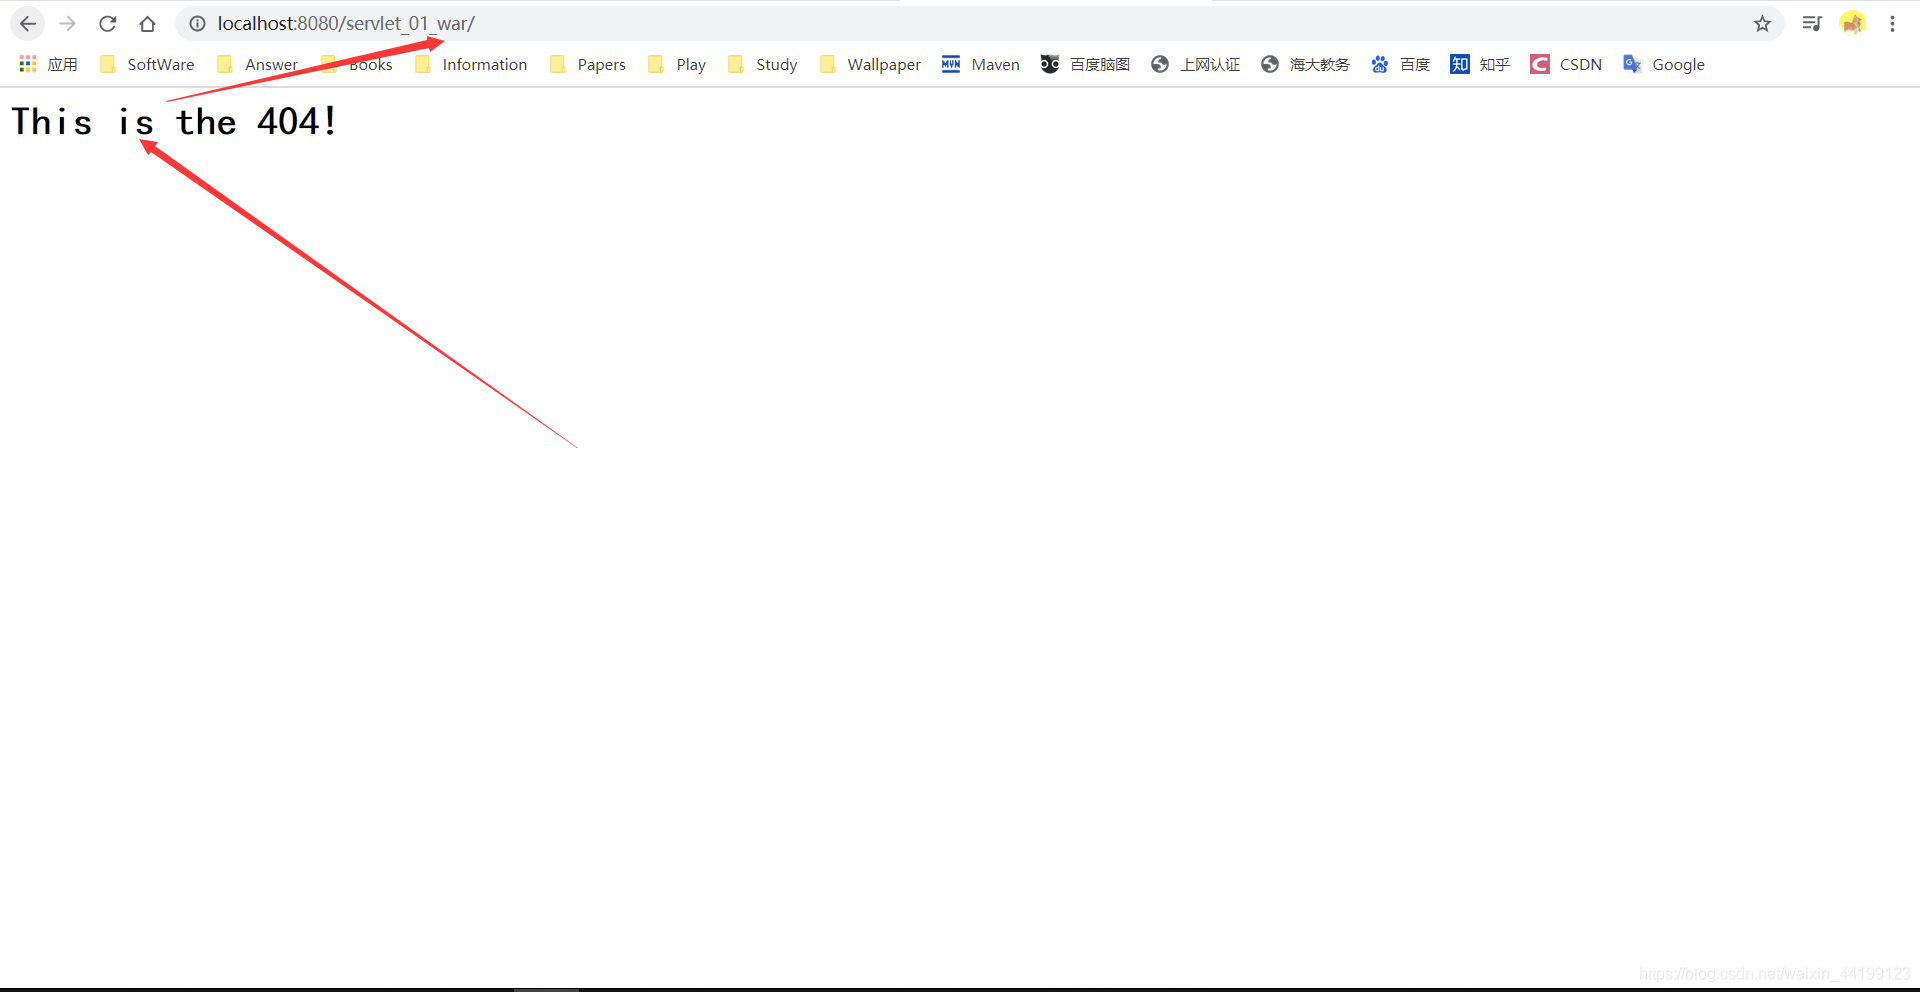Open the 百度脑图 bookmark
Viewport: 1920px width, 992px height.
1085,65
